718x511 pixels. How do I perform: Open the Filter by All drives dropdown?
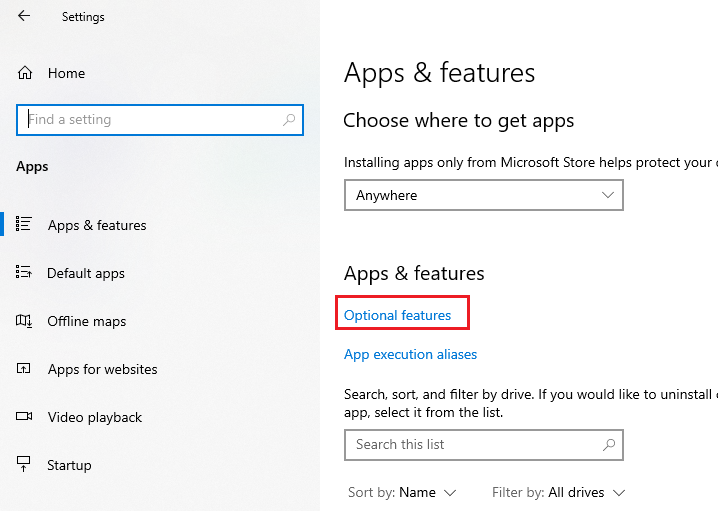[559, 493]
